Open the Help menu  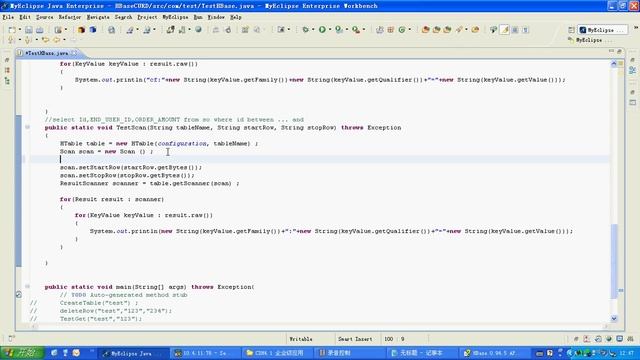pyautogui.click(x=236, y=17)
